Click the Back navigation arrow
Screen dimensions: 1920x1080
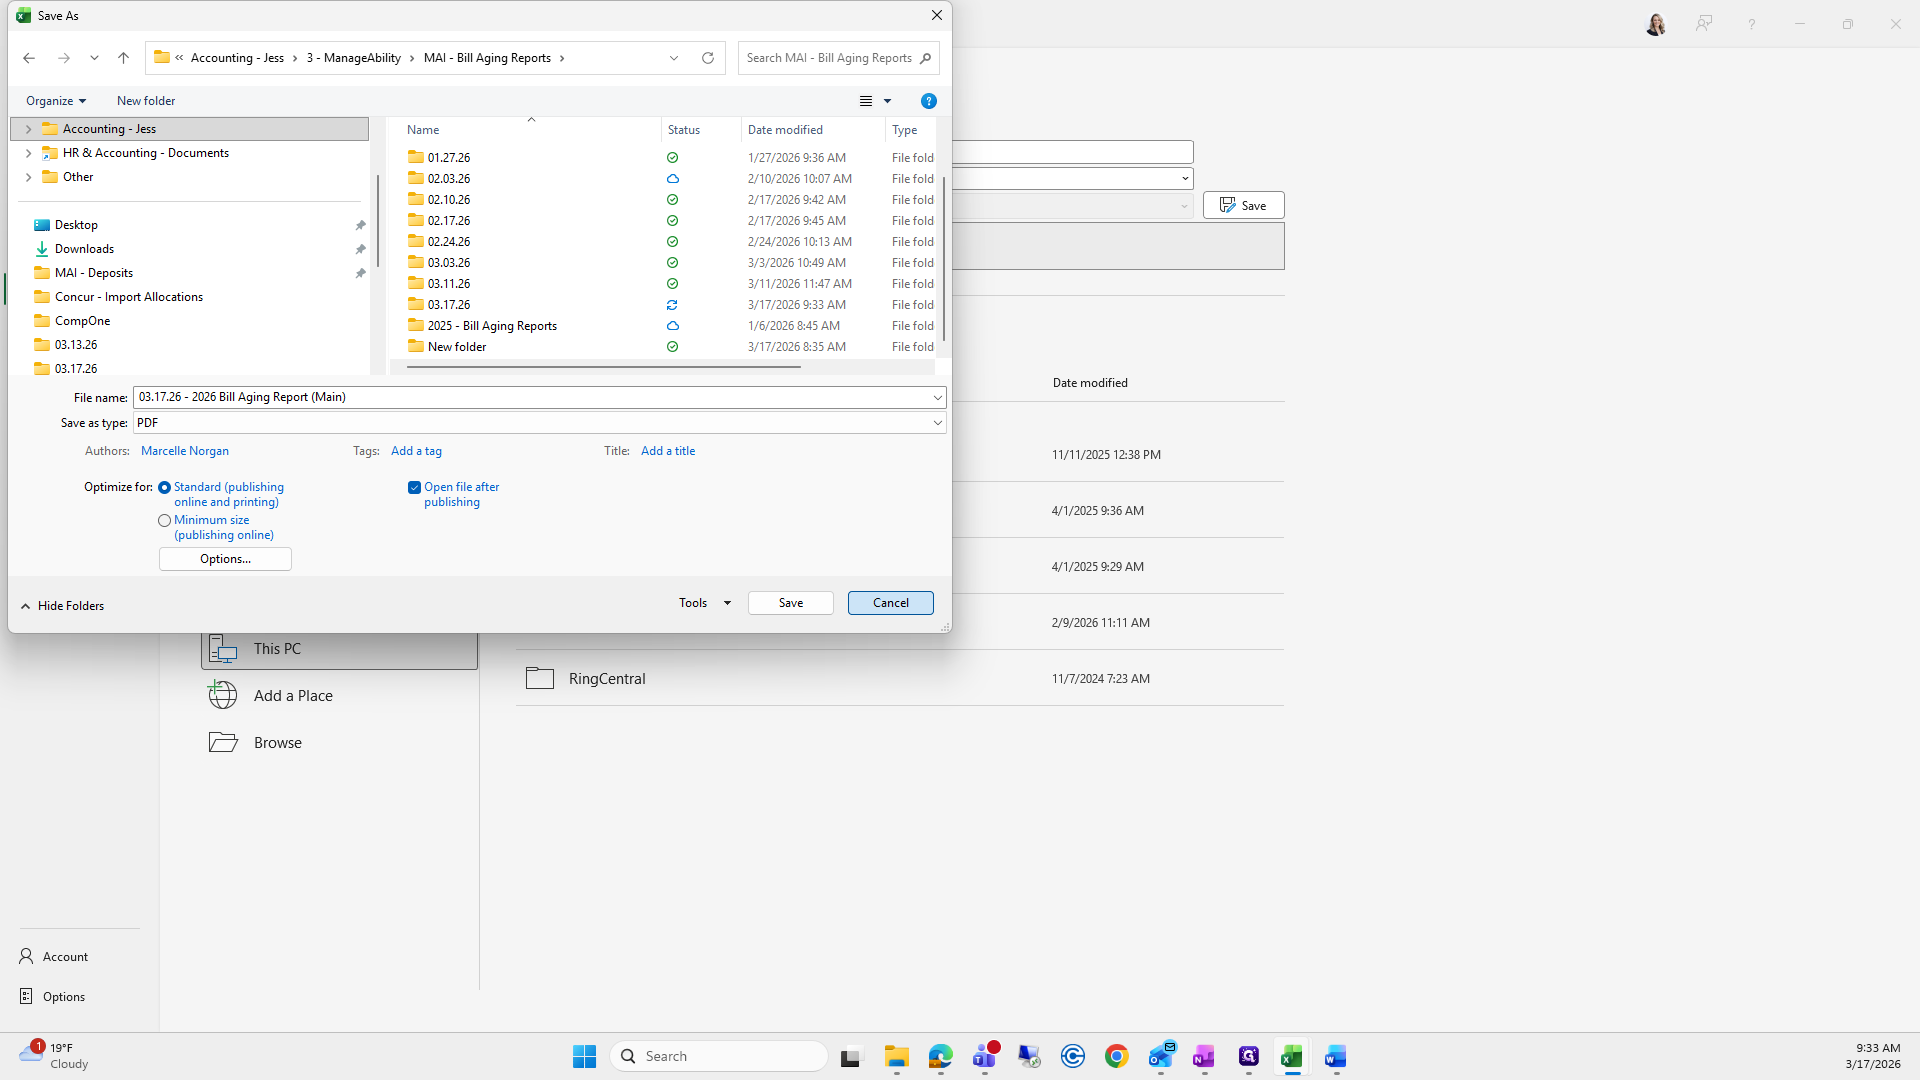coord(29,58)
